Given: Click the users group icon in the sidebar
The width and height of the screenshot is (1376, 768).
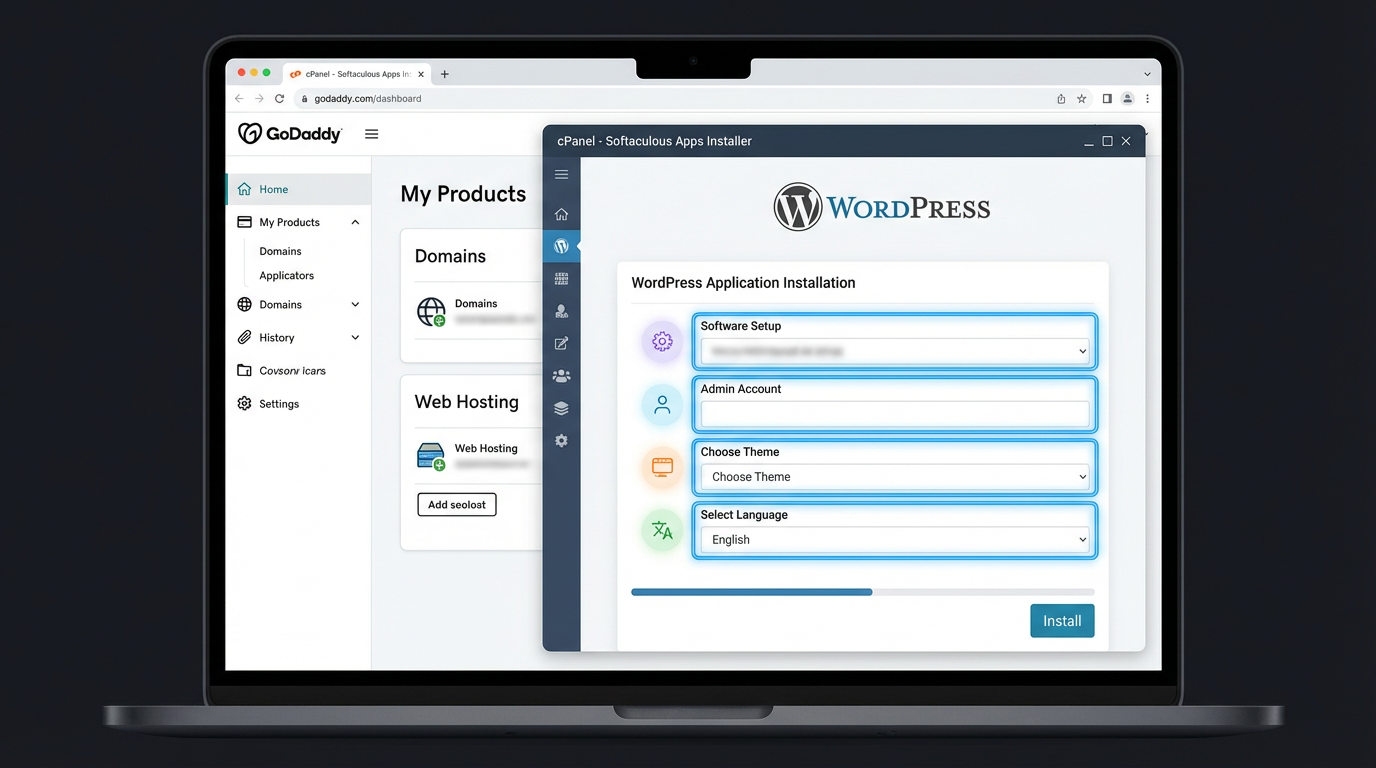Looking at the screenshot, I should (x=561, y=375).
